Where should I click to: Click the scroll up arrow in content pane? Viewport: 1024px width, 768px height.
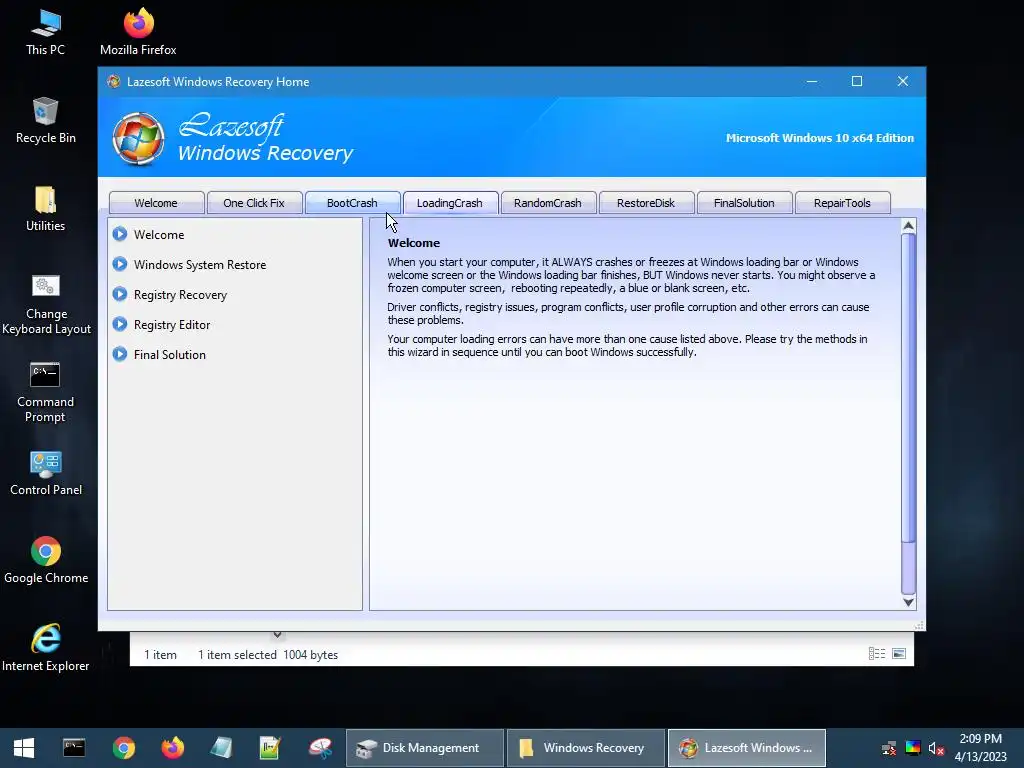[908, 226]
